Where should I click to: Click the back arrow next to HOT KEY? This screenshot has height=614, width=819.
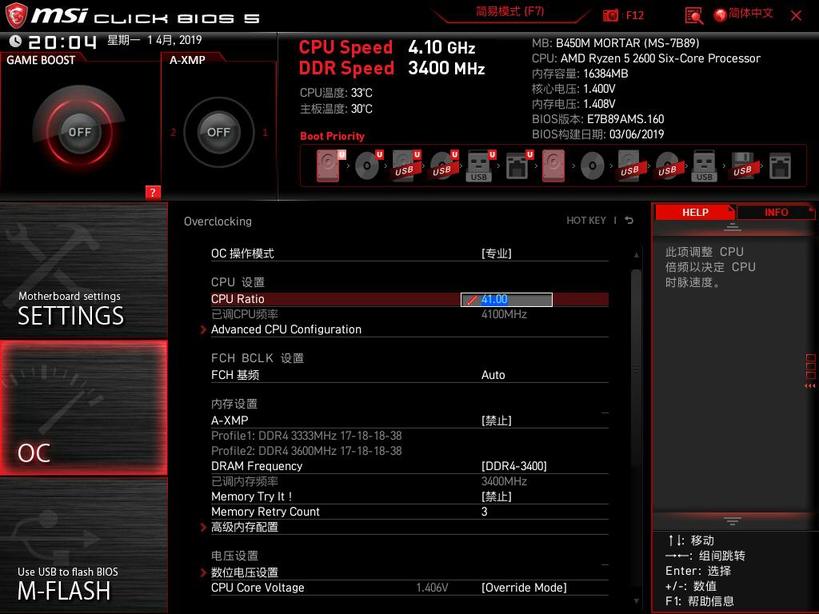(629, 220)
